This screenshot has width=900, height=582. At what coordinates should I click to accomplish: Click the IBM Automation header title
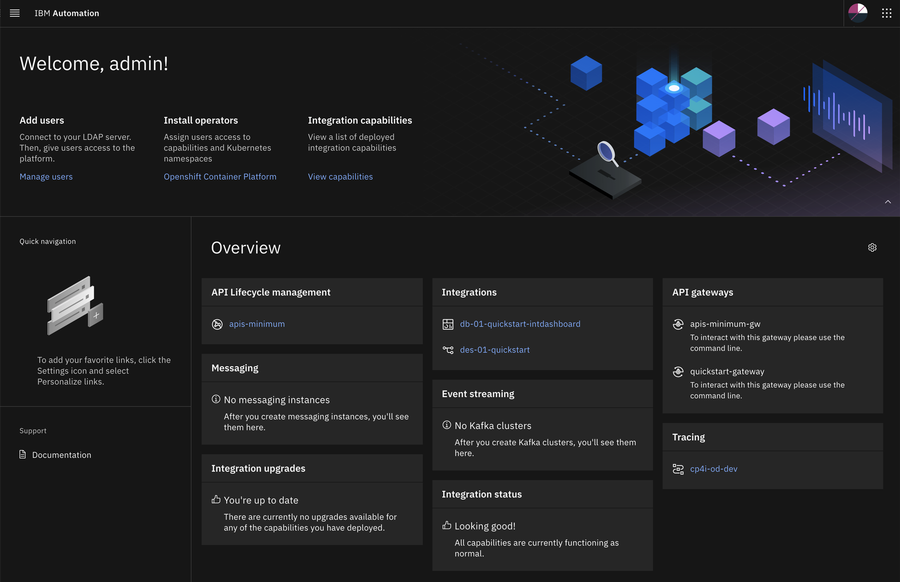[x=65, y=12]
